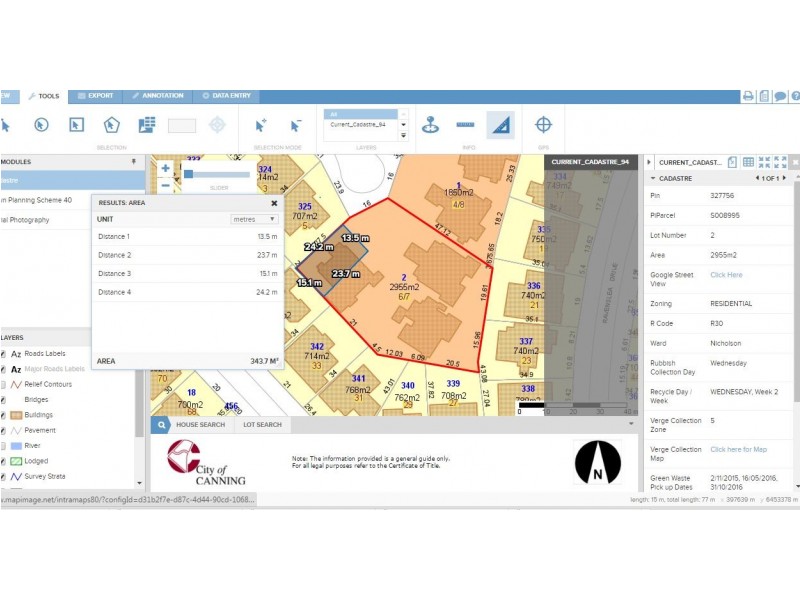Uncheck the Buildings layer checkbox
Screen dimensions: 800x600
tap(3, 415)
